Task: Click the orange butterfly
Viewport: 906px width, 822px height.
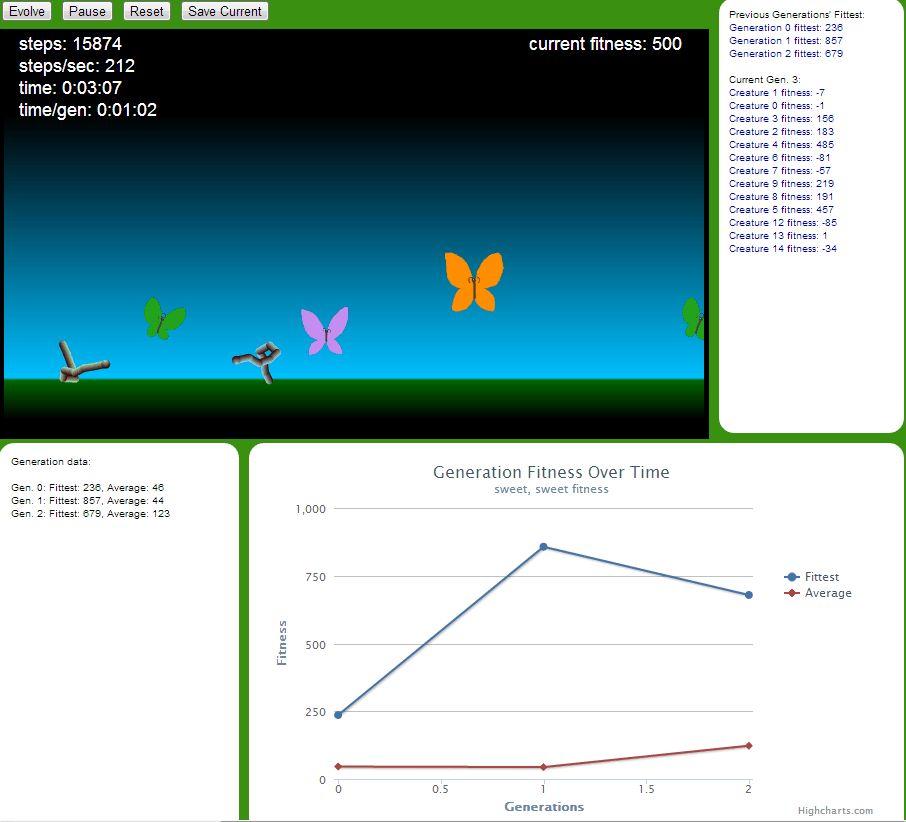Action: 474,282
